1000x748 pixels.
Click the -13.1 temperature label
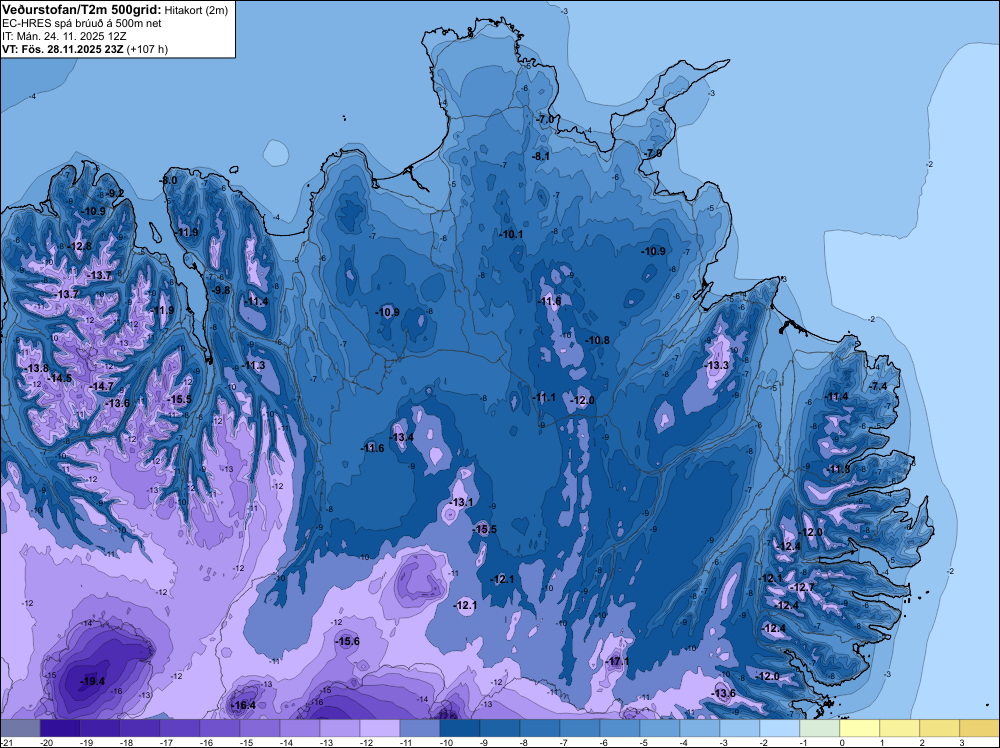pos(461,502)
